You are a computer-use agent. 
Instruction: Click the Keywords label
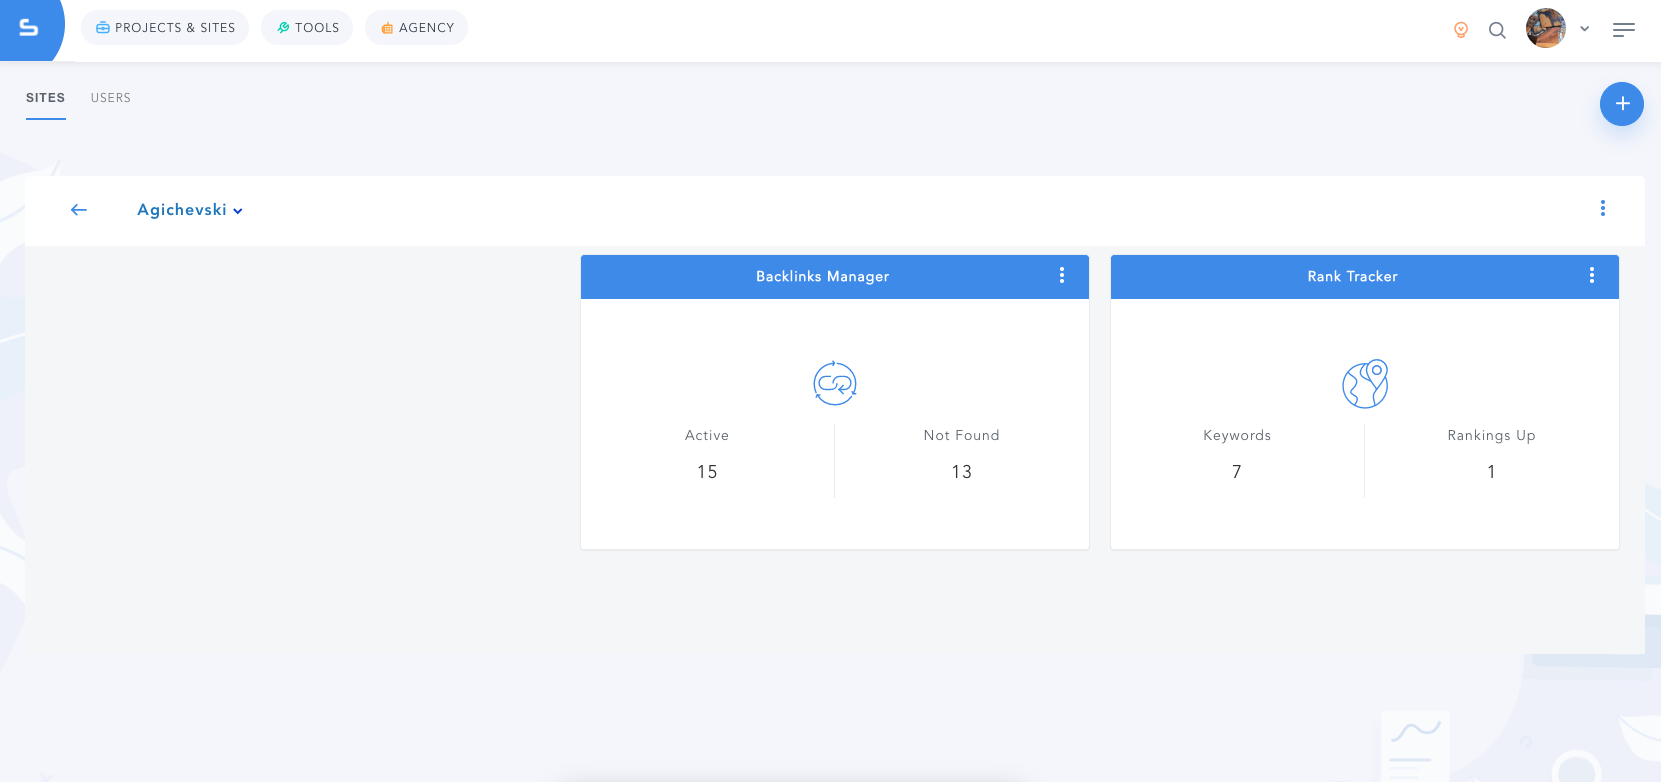pyautogui.click(x=1237, y=435)
